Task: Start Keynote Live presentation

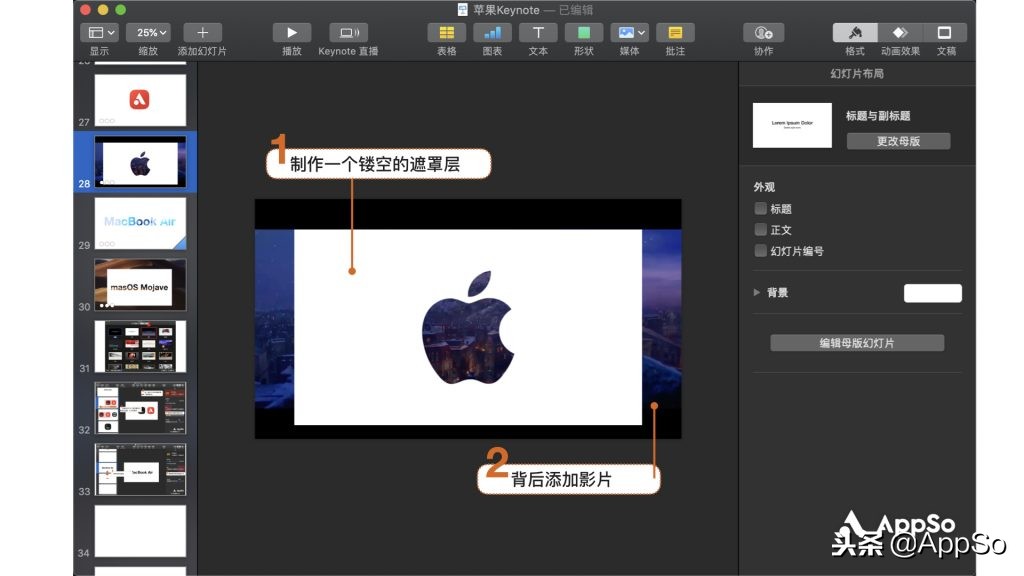Action: 347,32
